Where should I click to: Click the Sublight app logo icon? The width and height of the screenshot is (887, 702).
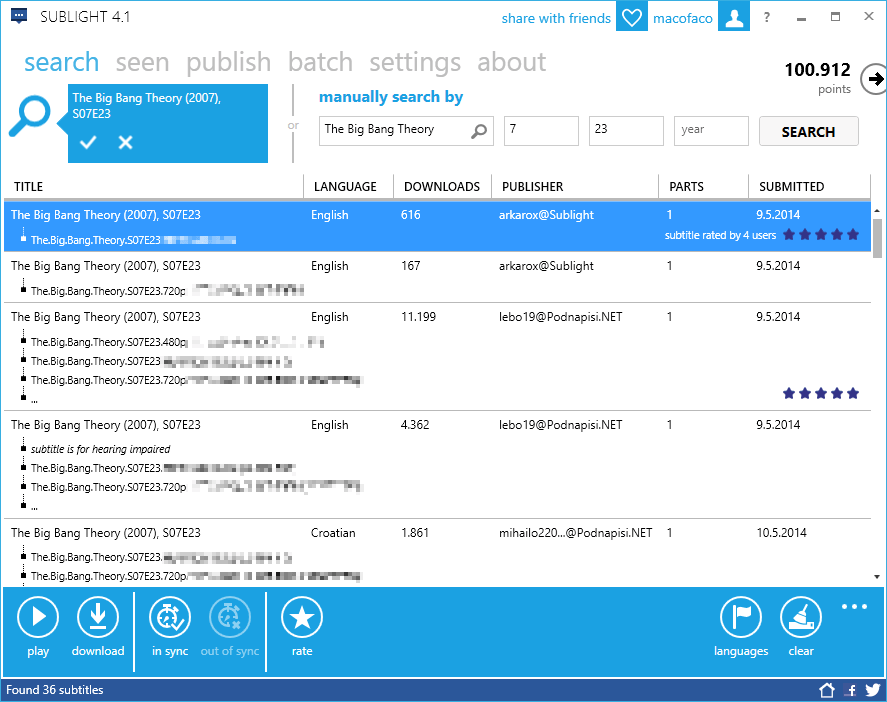(19, 16)
